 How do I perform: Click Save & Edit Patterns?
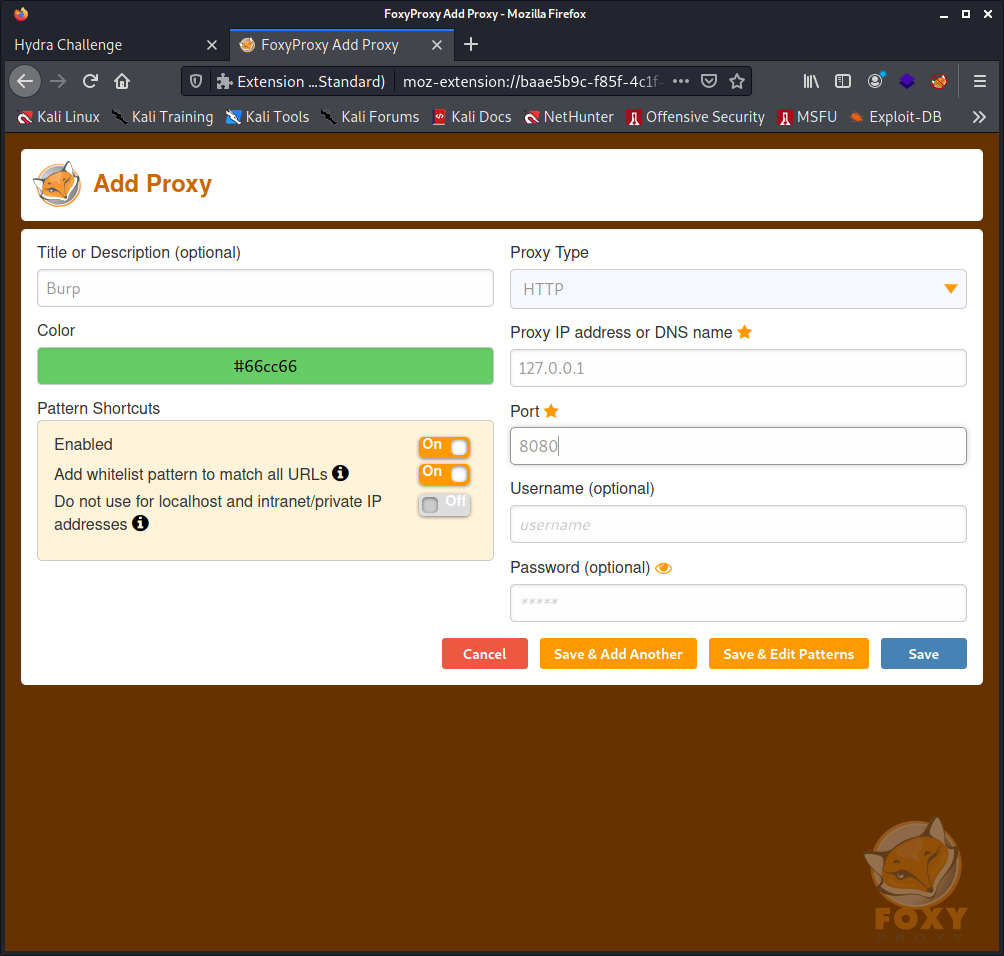click(789, 654)
